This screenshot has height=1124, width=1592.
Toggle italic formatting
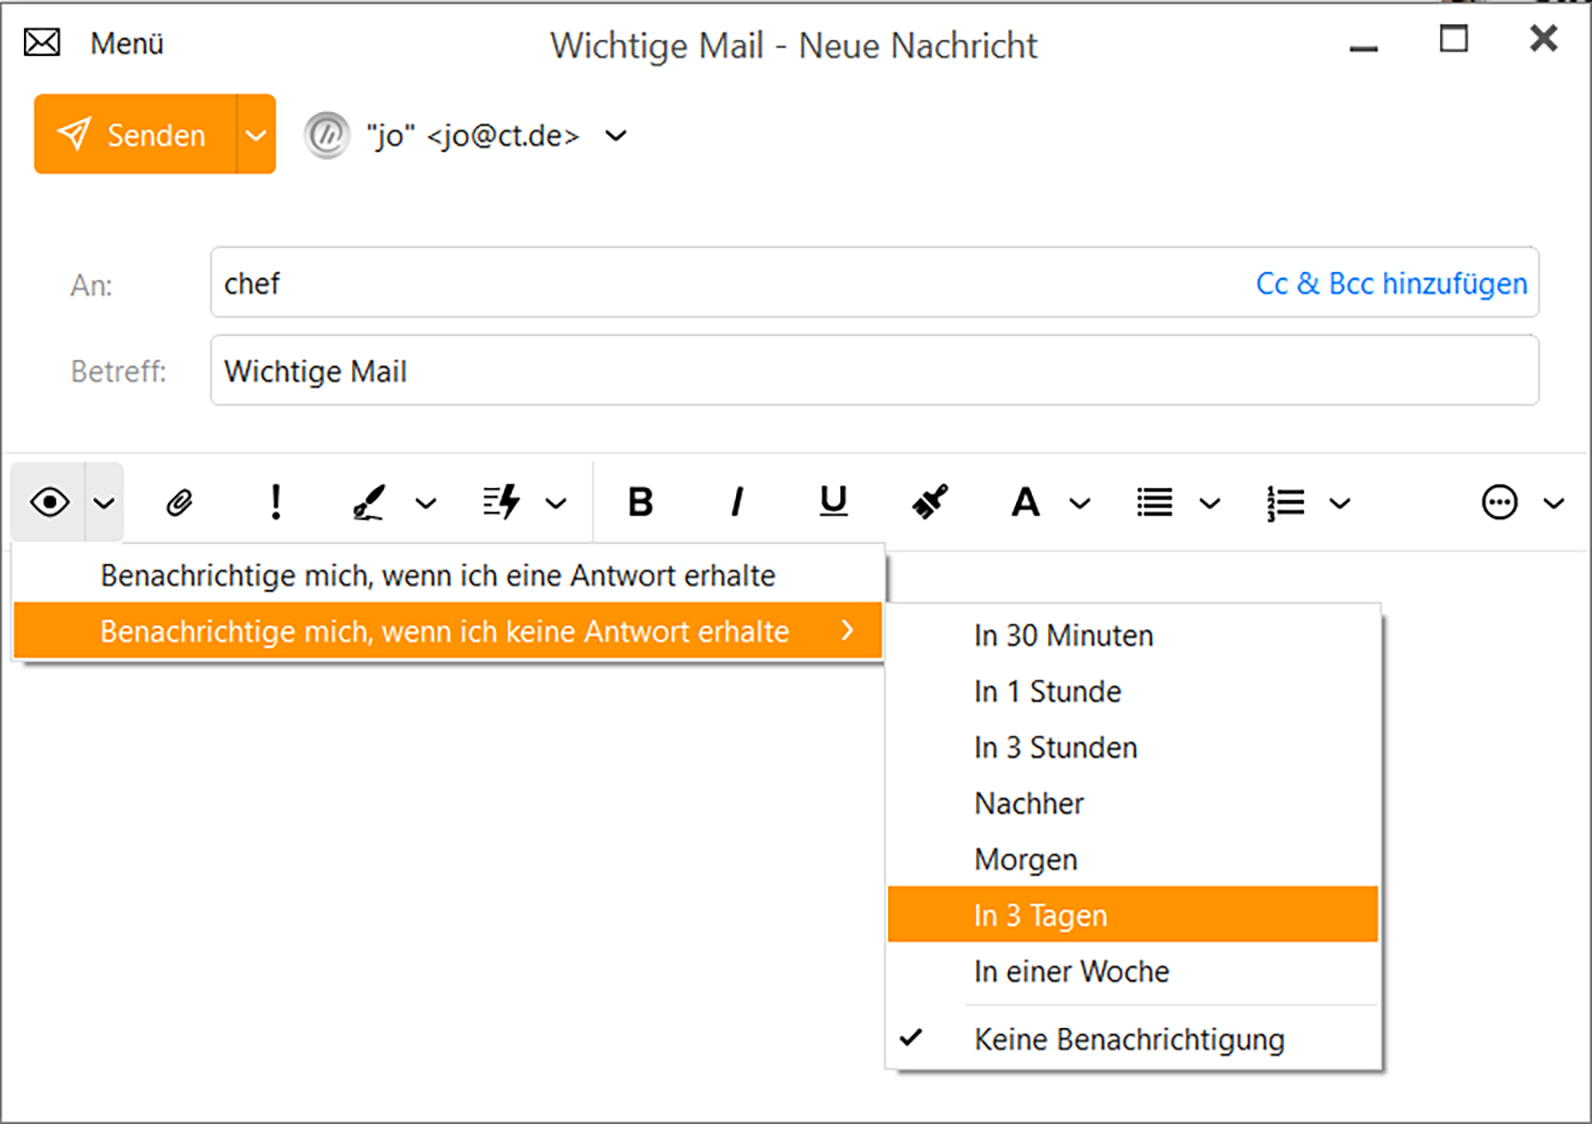[737, 502]
